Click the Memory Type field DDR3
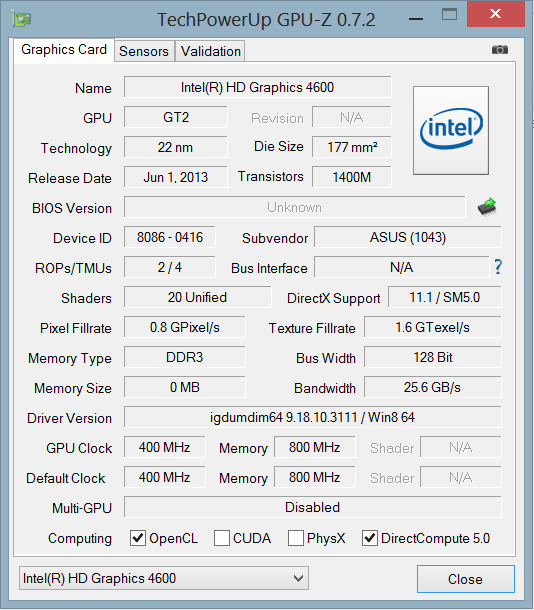534x610 pixels. coord(184,357)
